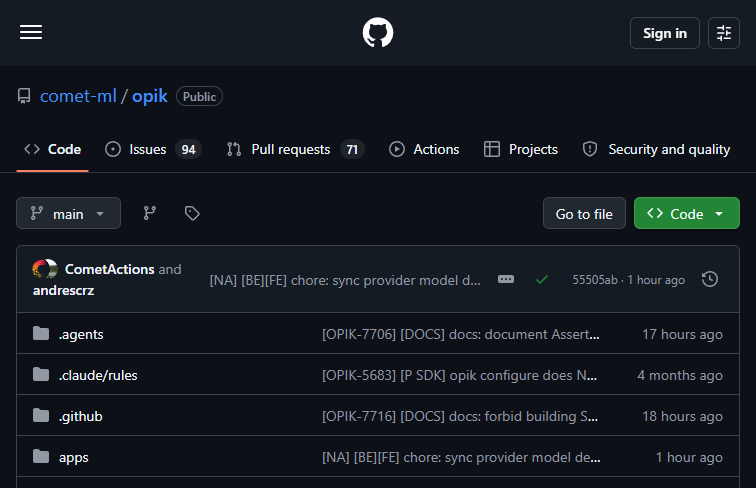Open the opik repository link
756x488 pixels.
coord(149,96)
